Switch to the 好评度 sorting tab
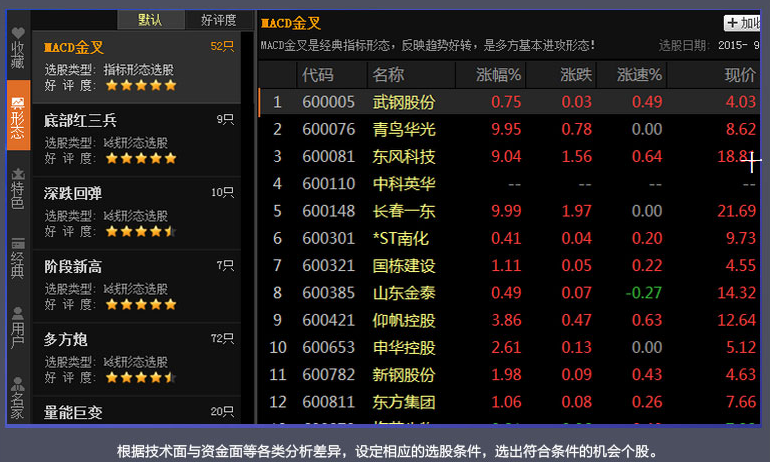The height and width of the screenshot is (462, 770). point(219,20)
